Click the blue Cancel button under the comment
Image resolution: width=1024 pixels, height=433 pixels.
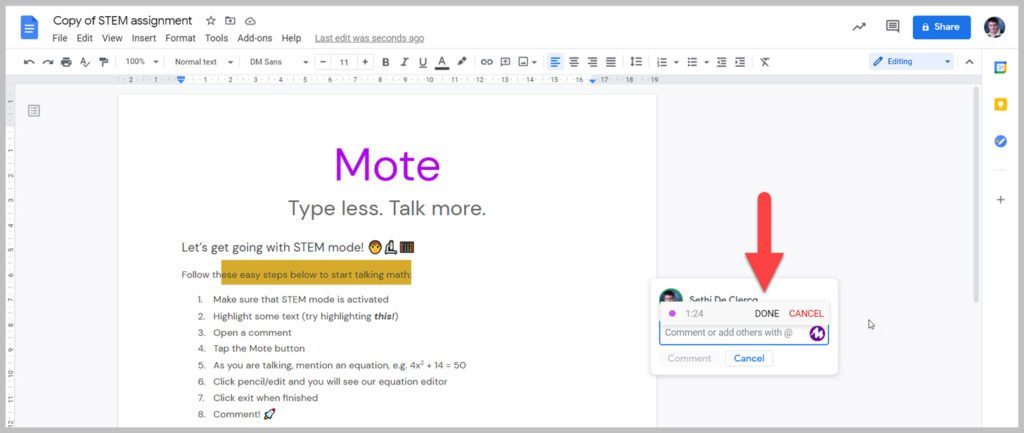pos(749,358)
